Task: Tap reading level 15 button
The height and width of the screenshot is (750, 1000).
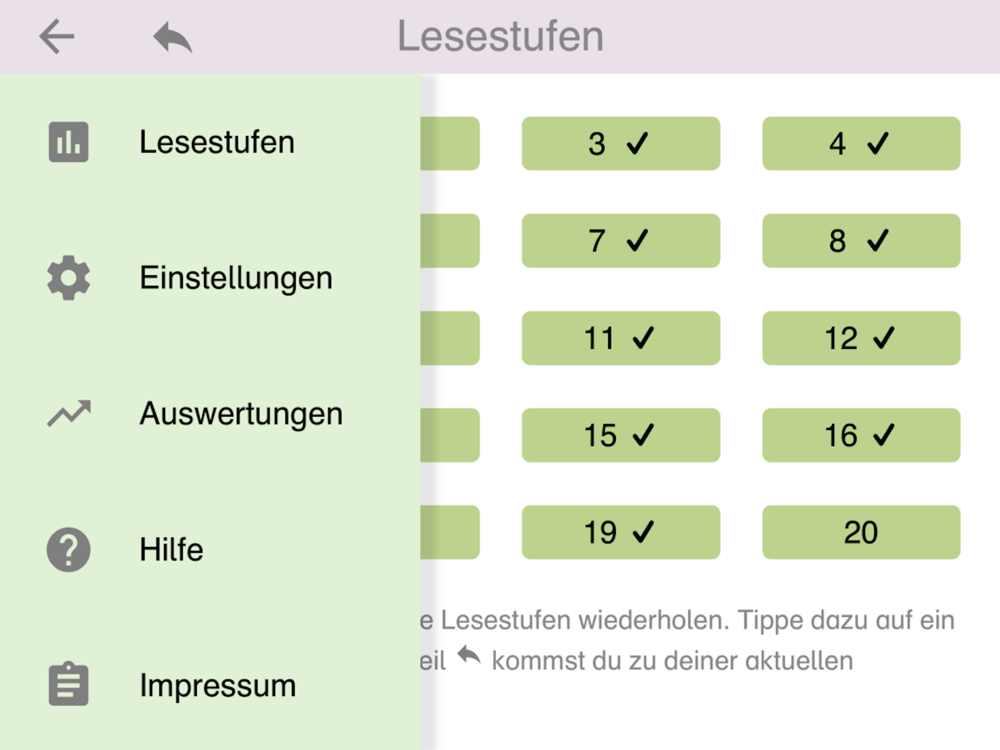Action: (621, 435)
